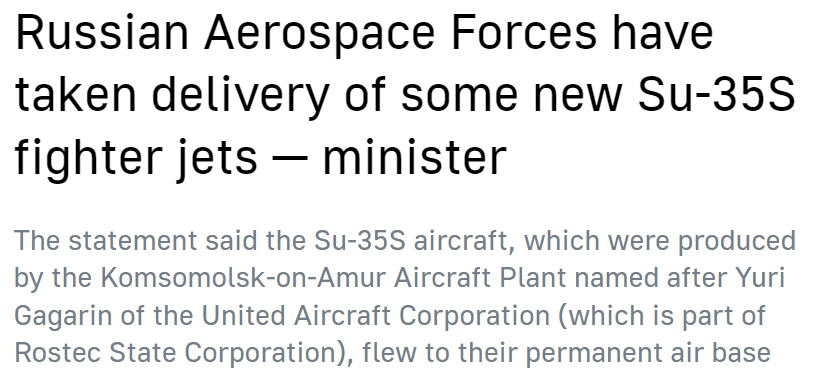
Task: Click the word "have" in the headline
Action: tap(662, 34)
